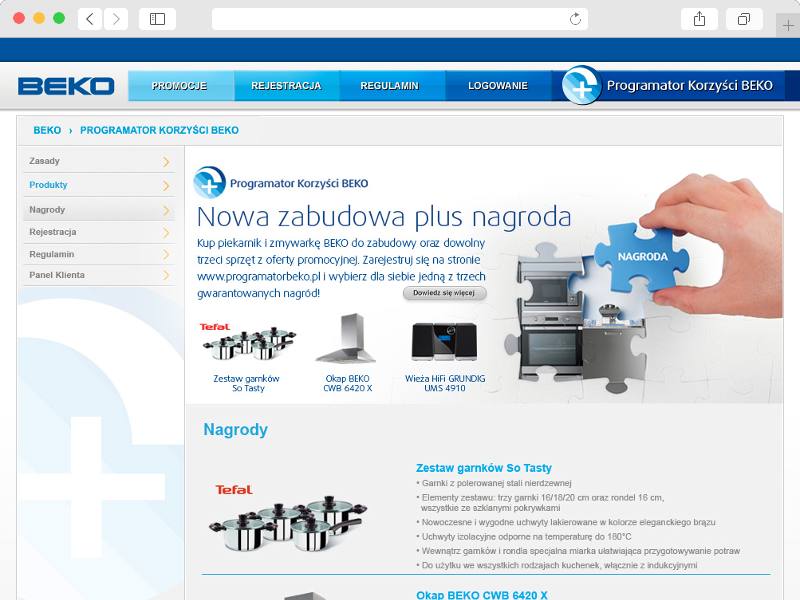Click the Zestaw garnków So Tasty banner caption
The width and height of the screenshot is (800, 600).
[247, 383]
